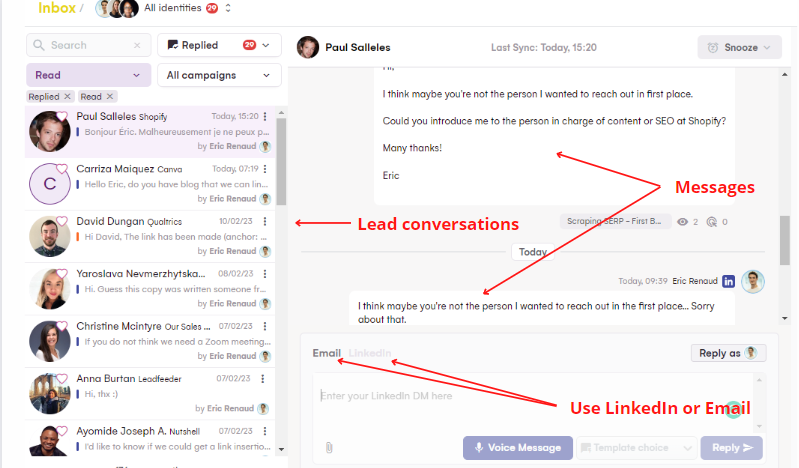Viewport: 799px width, 468px height.
Task: Remove the Replied filter tag
Action: (x=67, y=97)
